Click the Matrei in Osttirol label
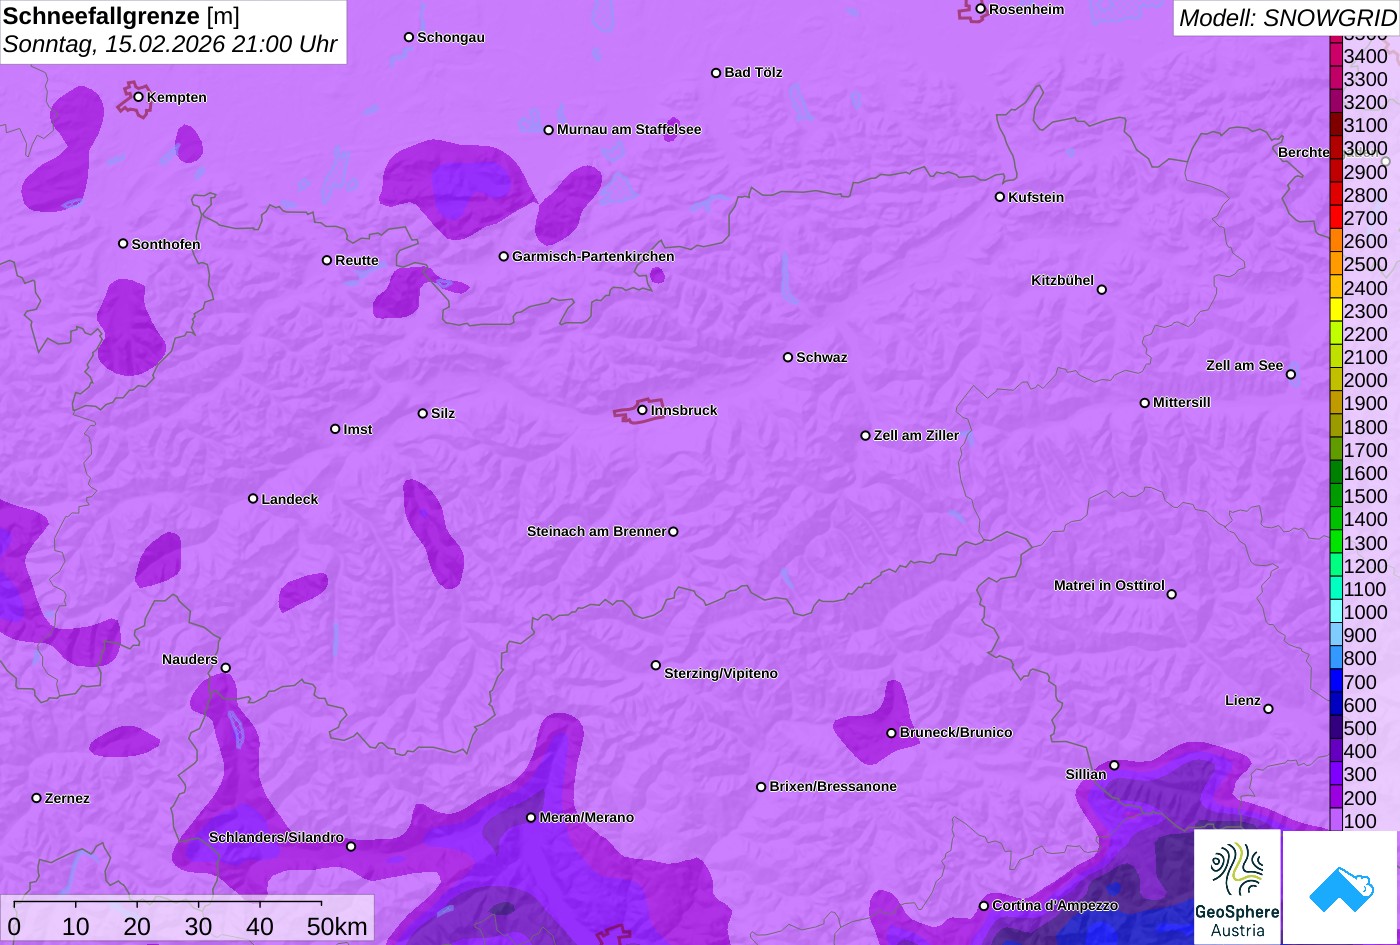 click(x=1109, y=585)
